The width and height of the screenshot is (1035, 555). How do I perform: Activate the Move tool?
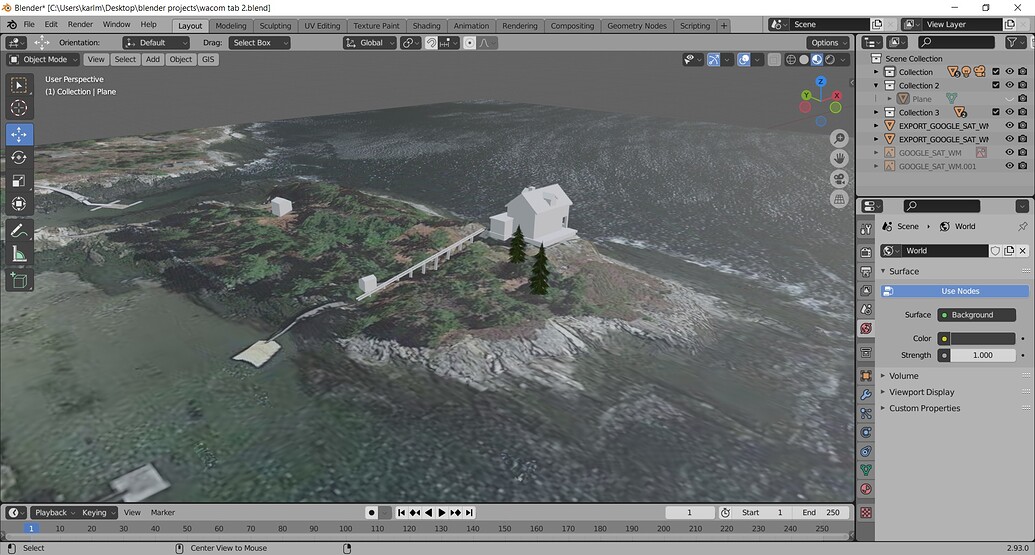(18, 135)
